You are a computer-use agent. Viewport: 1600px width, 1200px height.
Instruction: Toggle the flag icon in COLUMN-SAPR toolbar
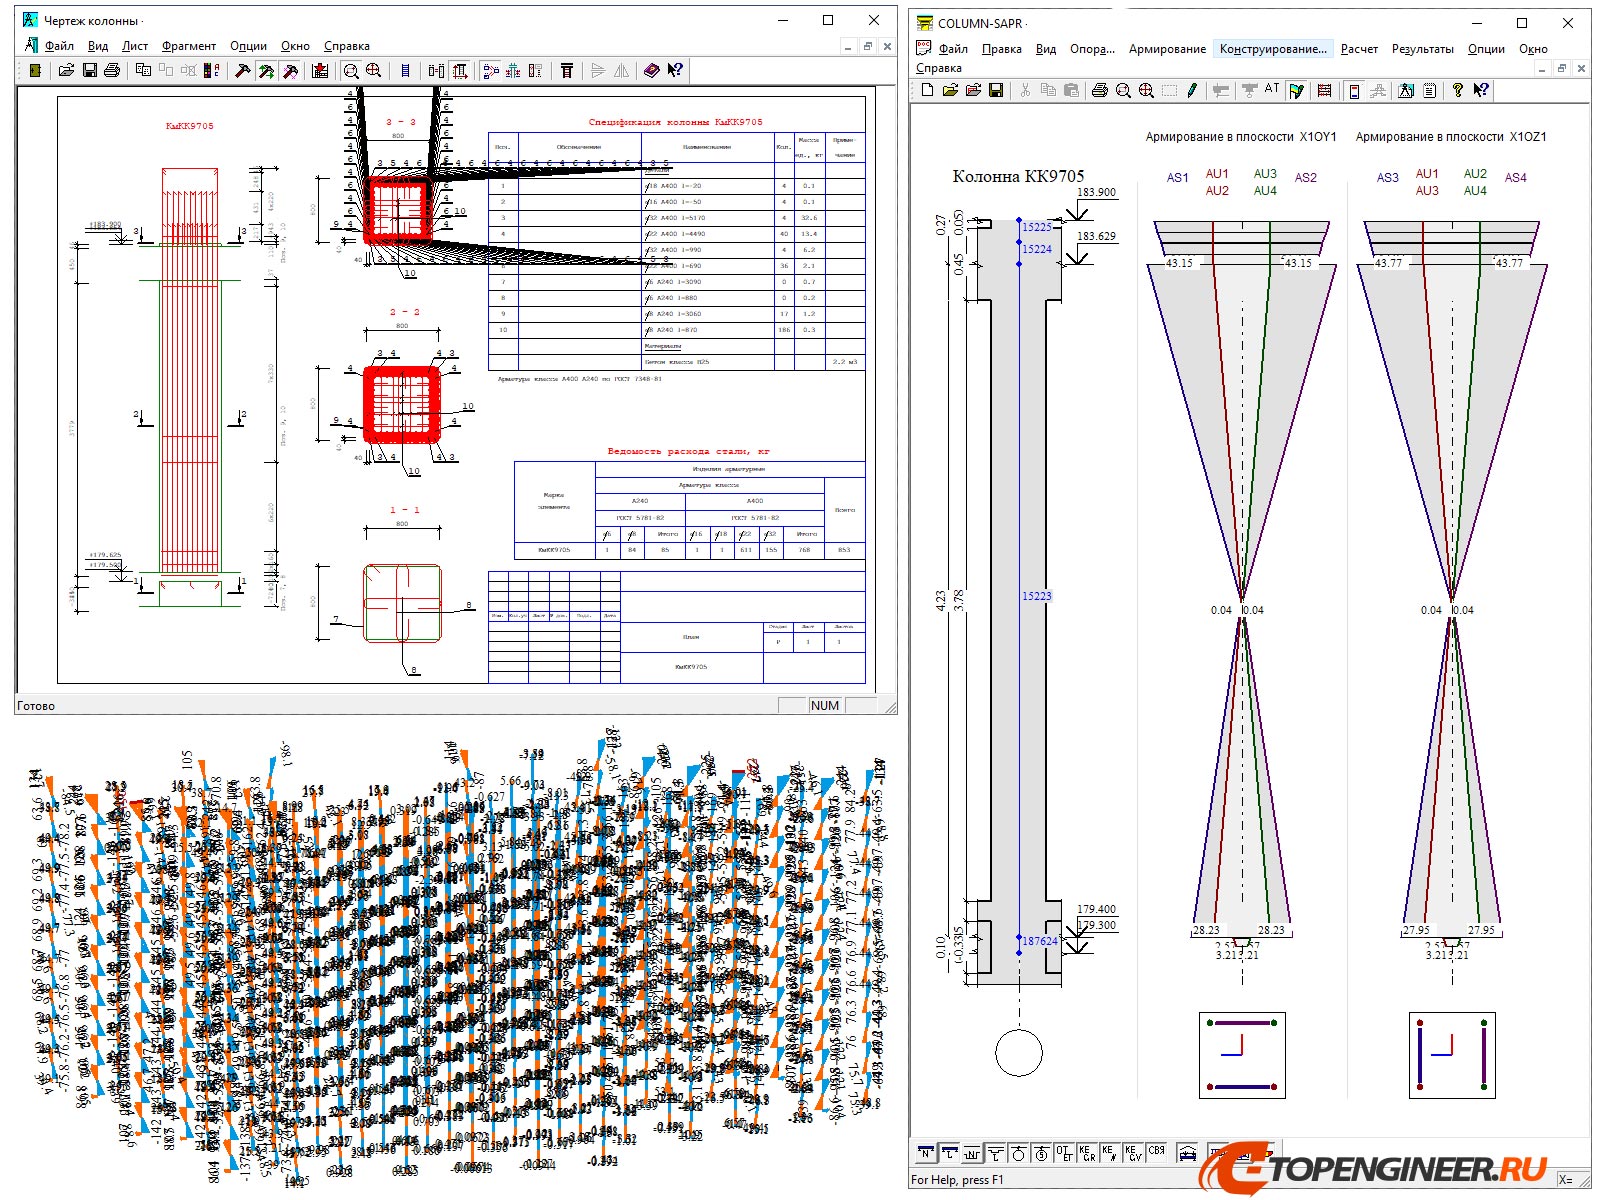tap(1297, 91)
